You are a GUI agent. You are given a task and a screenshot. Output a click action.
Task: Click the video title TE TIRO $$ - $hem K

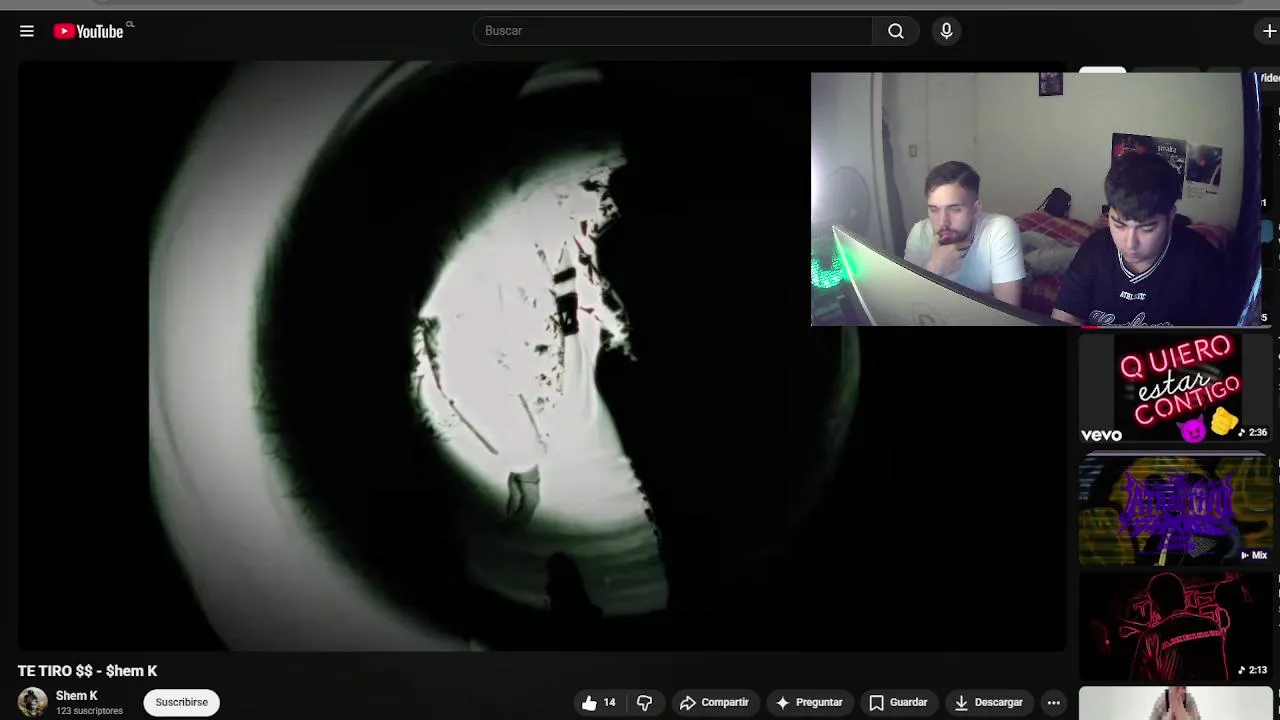[87, 671]
